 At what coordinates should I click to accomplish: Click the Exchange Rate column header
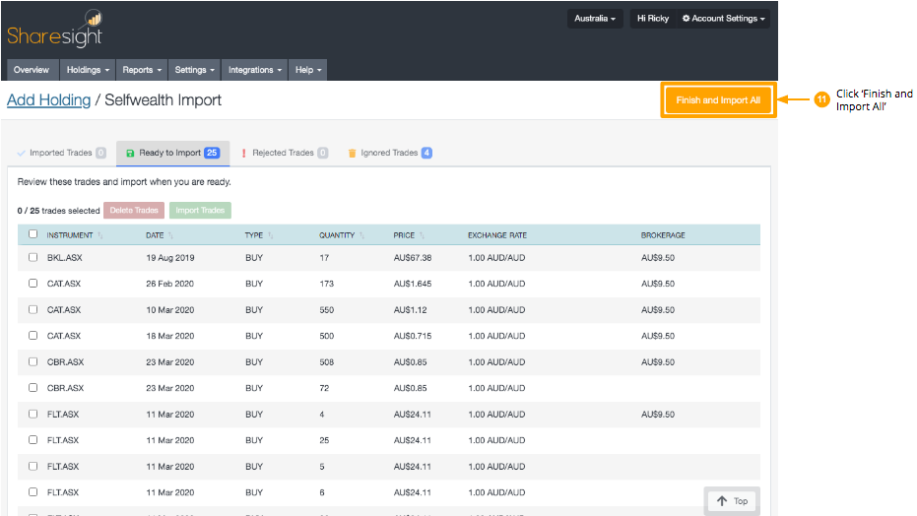[x=497, y=235]
